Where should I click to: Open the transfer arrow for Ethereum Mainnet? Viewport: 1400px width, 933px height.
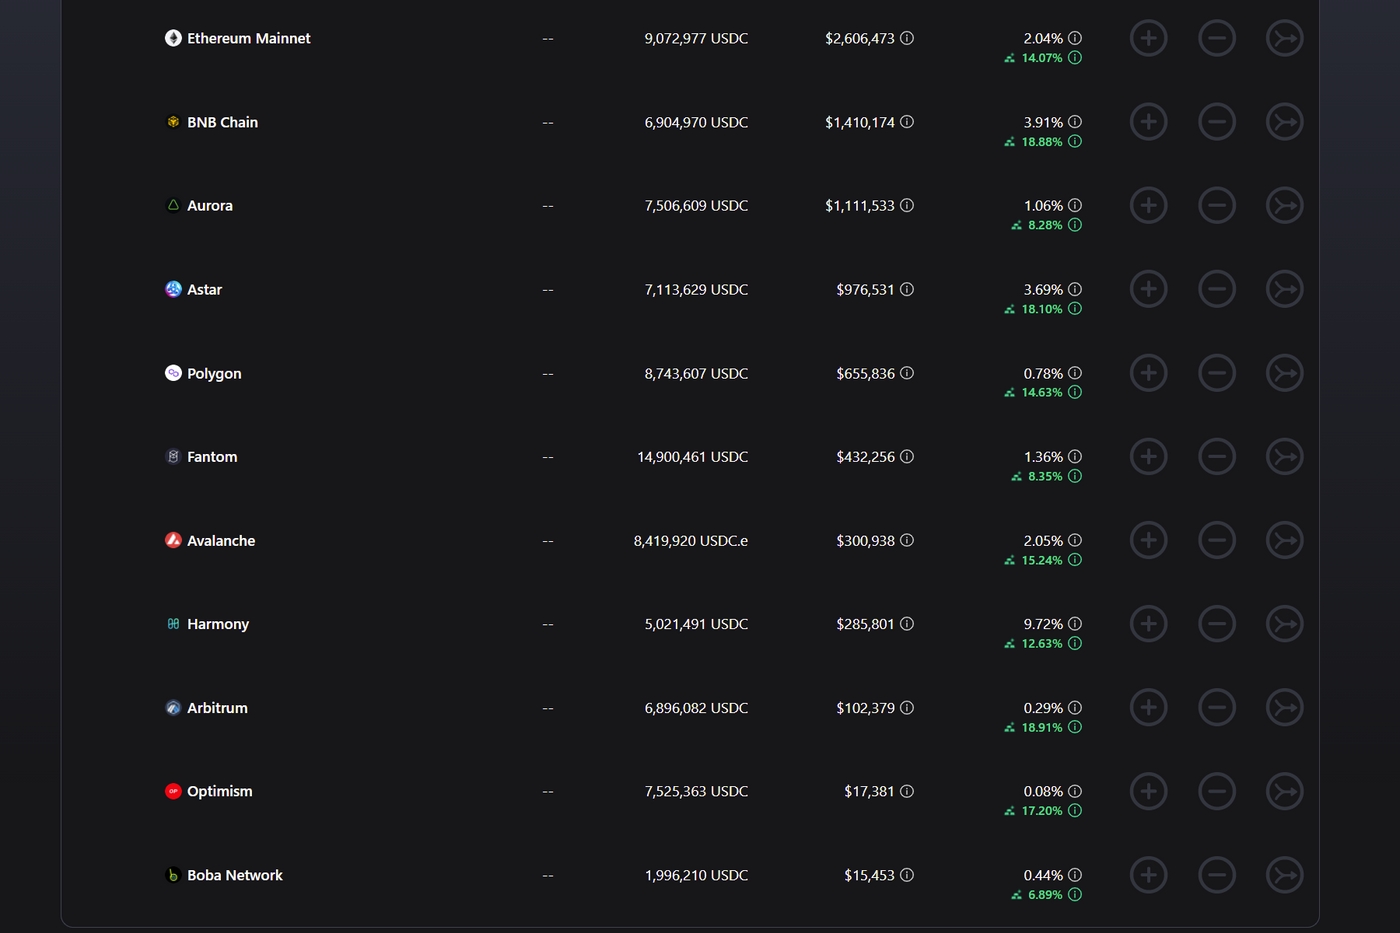[1284, 38]
